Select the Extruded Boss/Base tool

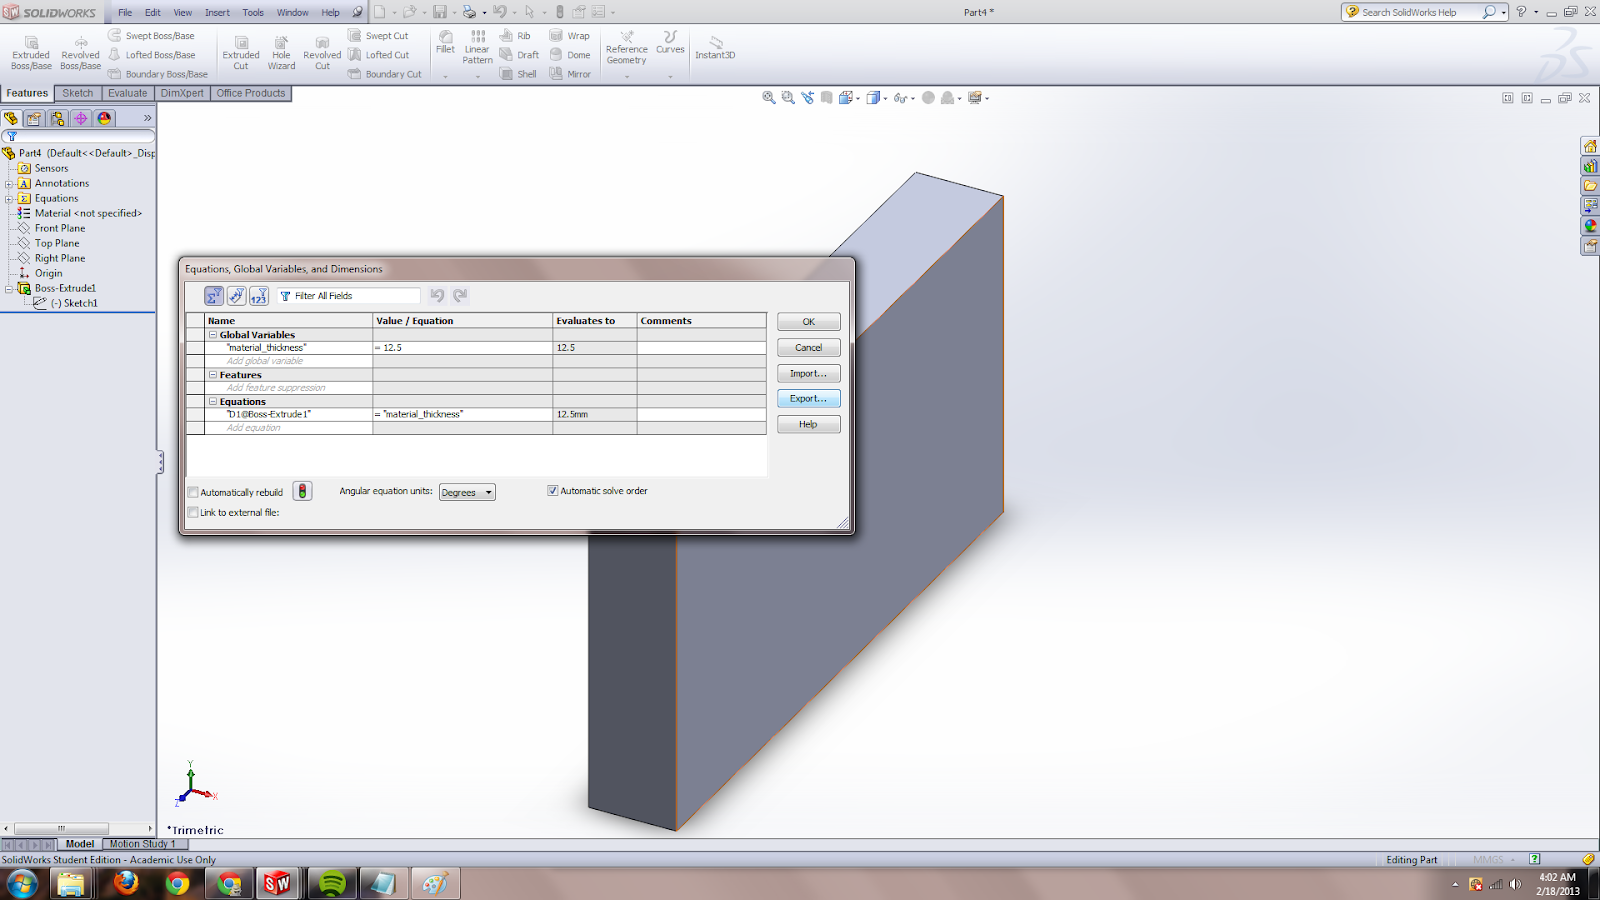click(x=31, y=52)
